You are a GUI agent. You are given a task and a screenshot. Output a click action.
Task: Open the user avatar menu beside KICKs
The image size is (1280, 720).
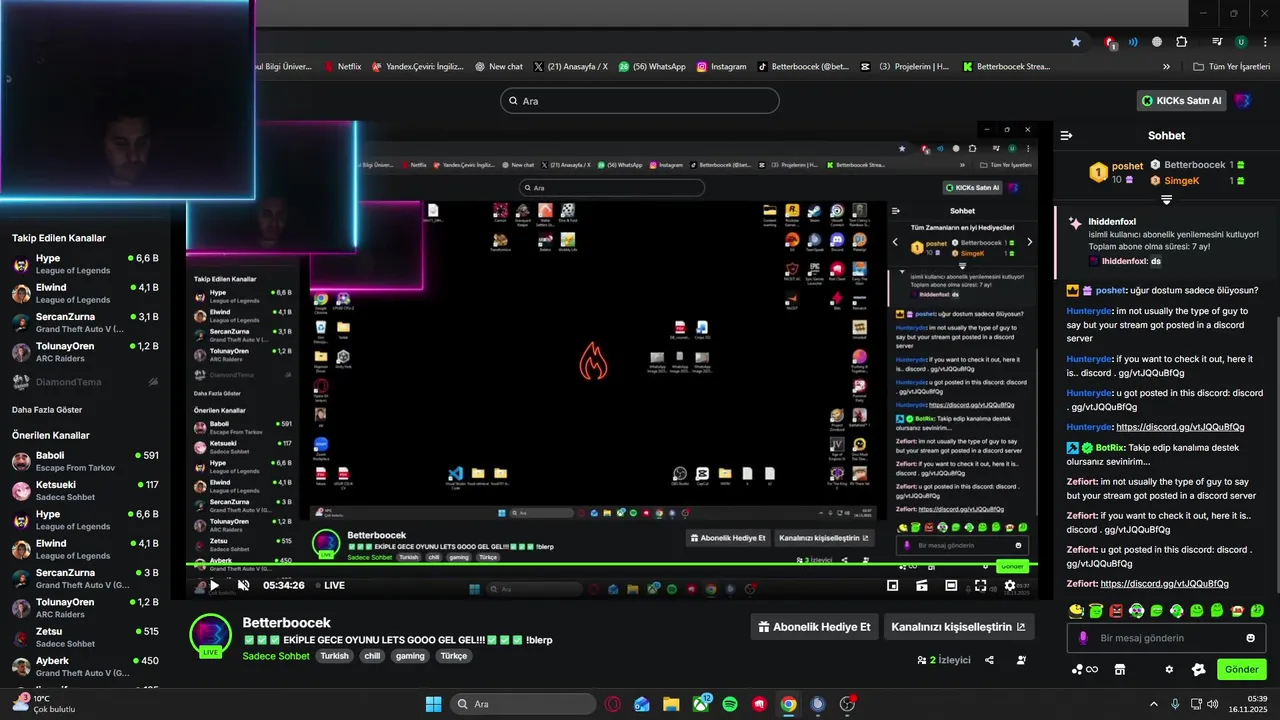click(x=1242, y=101)
